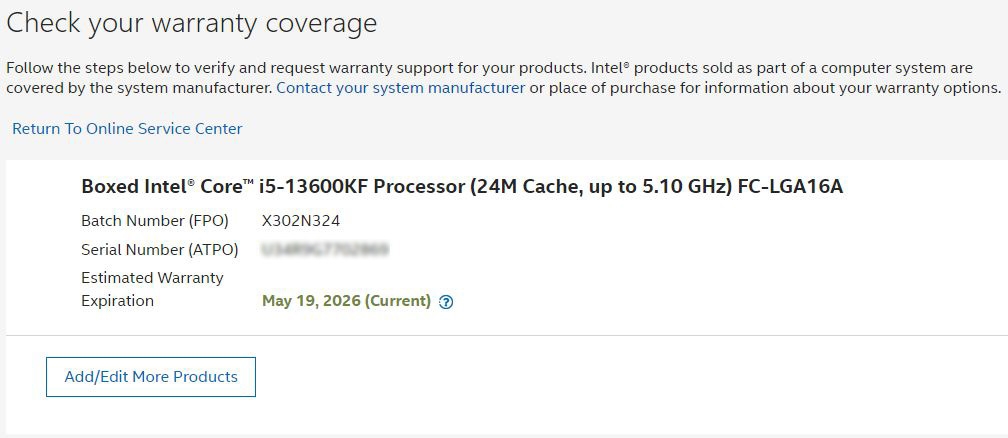Return To Online Service Center

coord(127,129)
